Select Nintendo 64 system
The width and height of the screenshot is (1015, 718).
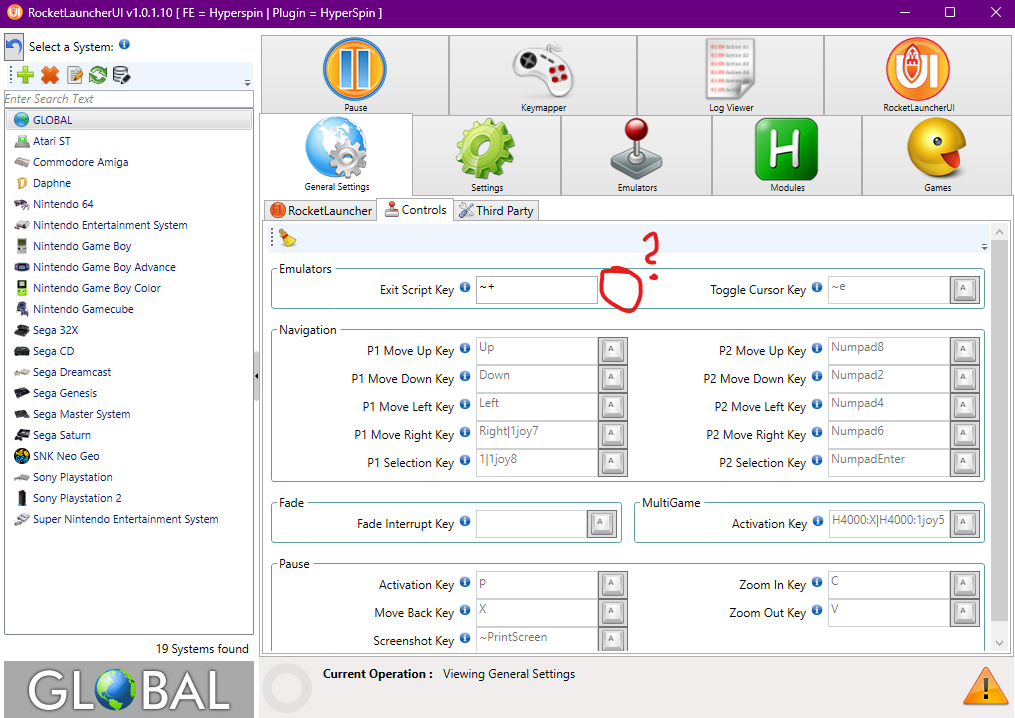pyautogui.click(x=129, y=204)
